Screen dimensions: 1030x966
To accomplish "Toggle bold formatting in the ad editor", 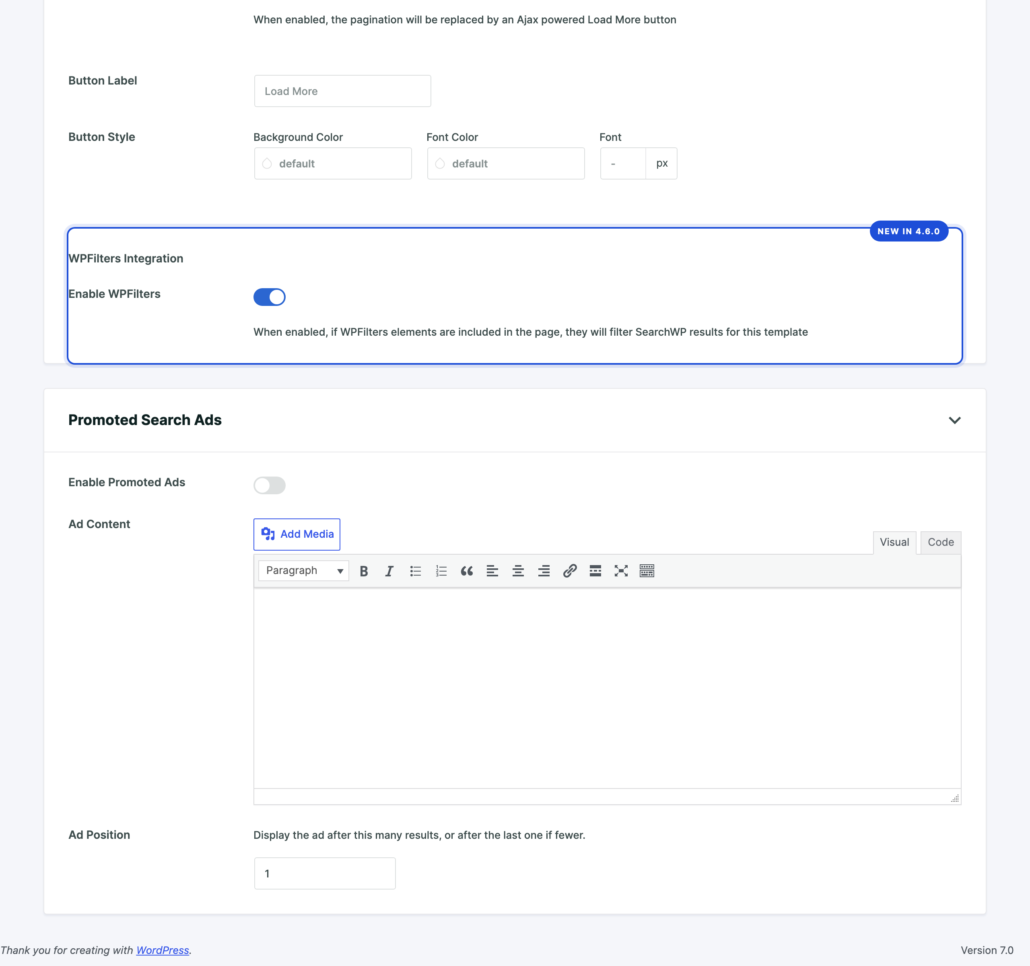I will [x=364, y=571].
